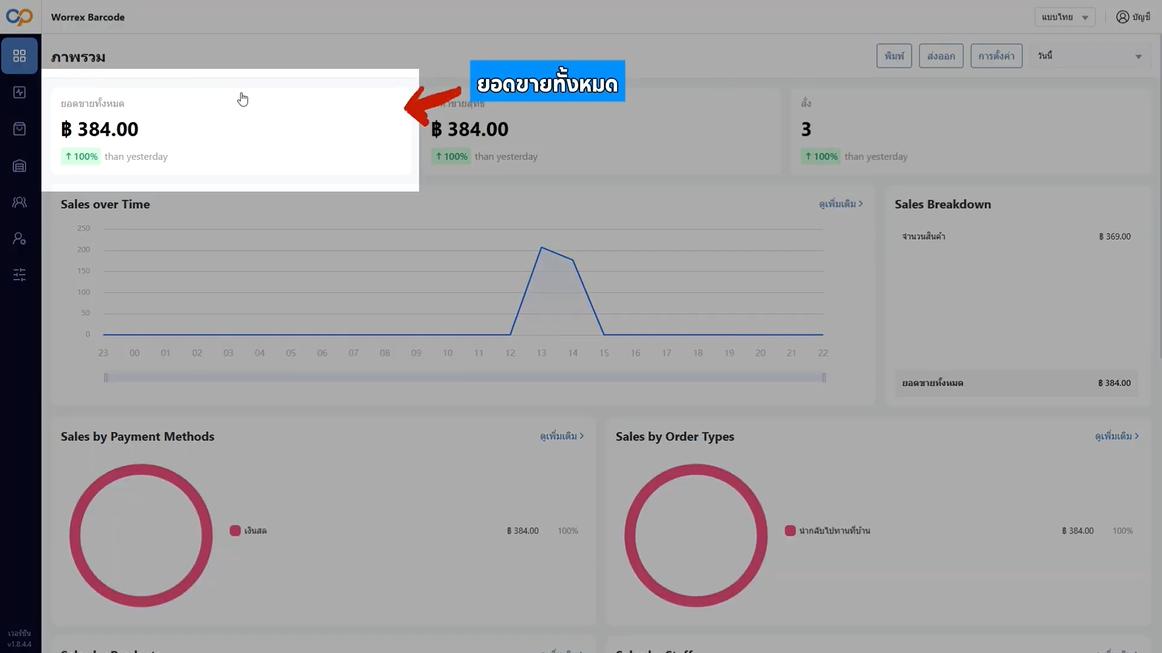Expand the วันนี้ date range dropdown
This screenshot has height=653, width=1162.
[x=1089, y=56]
